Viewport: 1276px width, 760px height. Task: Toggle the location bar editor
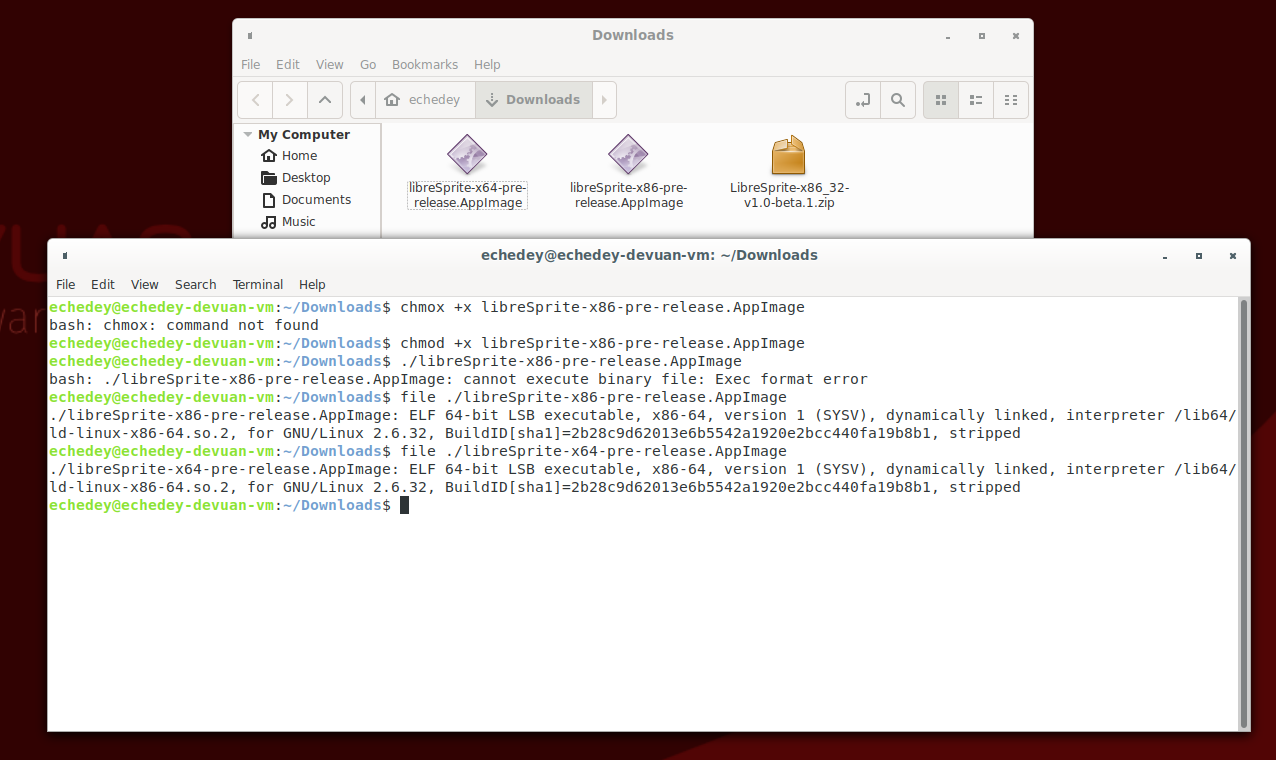click(x=862, y=99)
